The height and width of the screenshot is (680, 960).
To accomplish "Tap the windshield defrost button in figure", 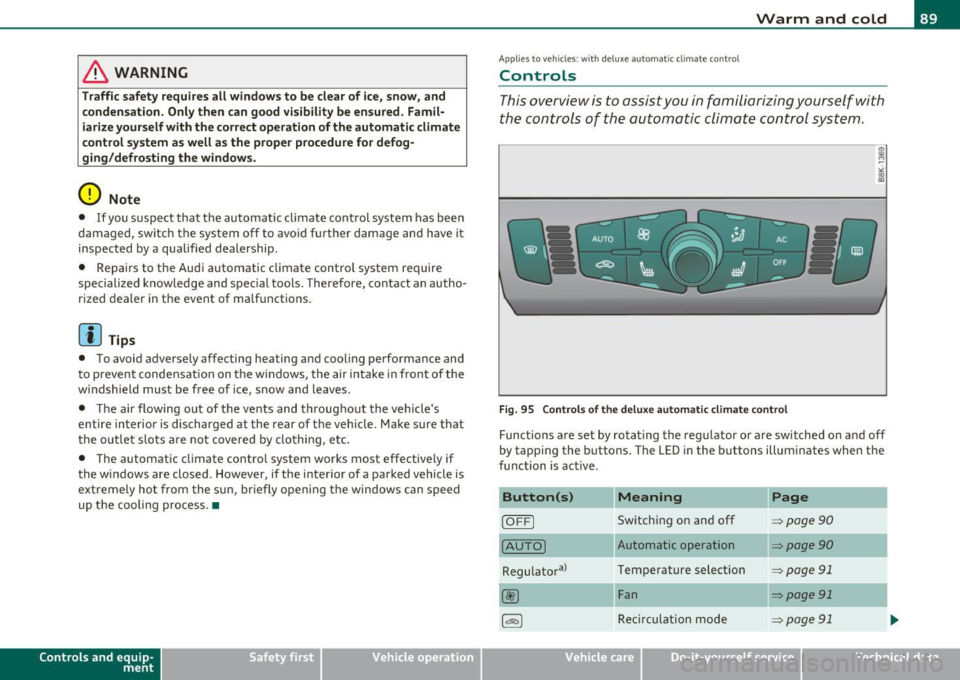I will (530, 249).
